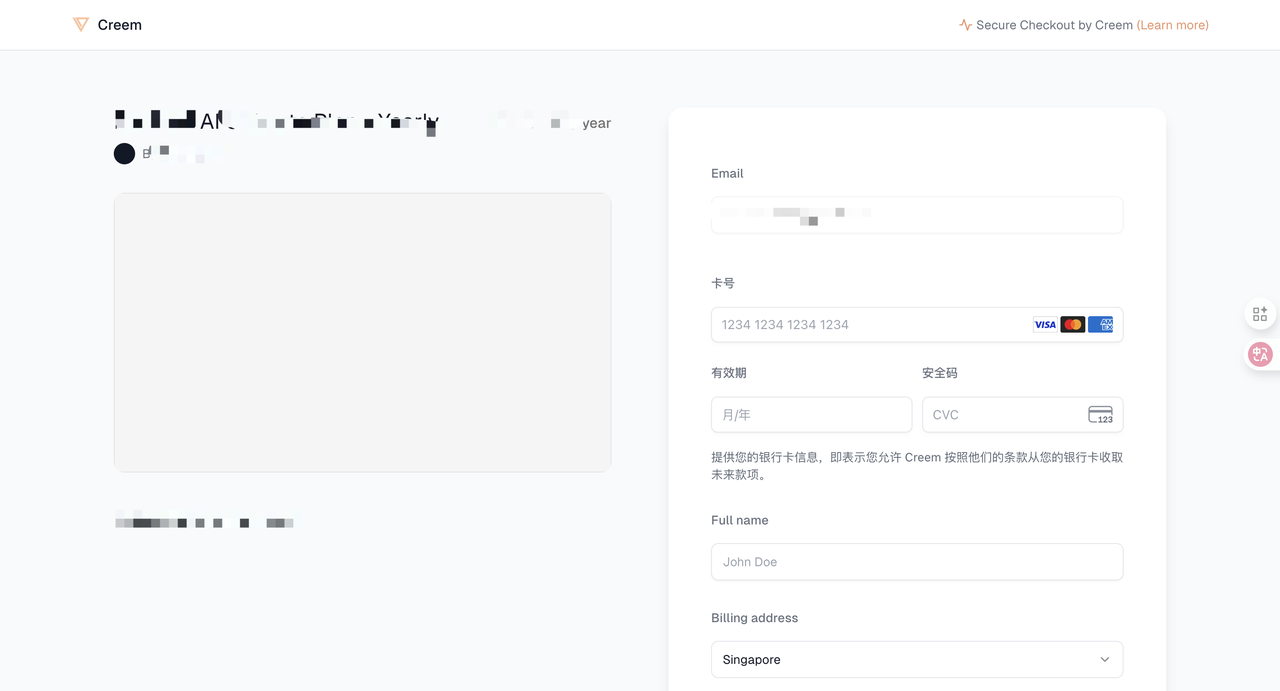Screen dimensions: 1280x691
Task: Click the secure checkout pulse icon
Action: pos(965,25)
